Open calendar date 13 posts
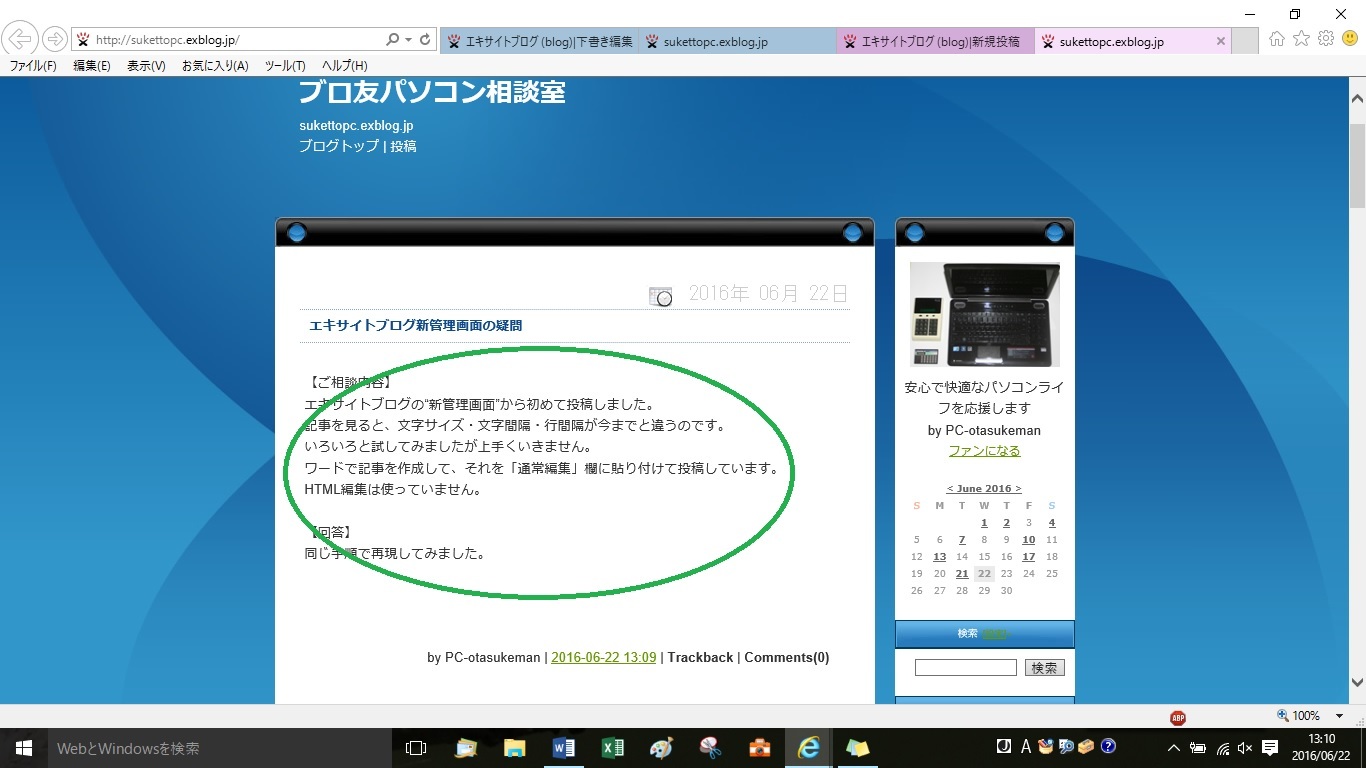 939,557
